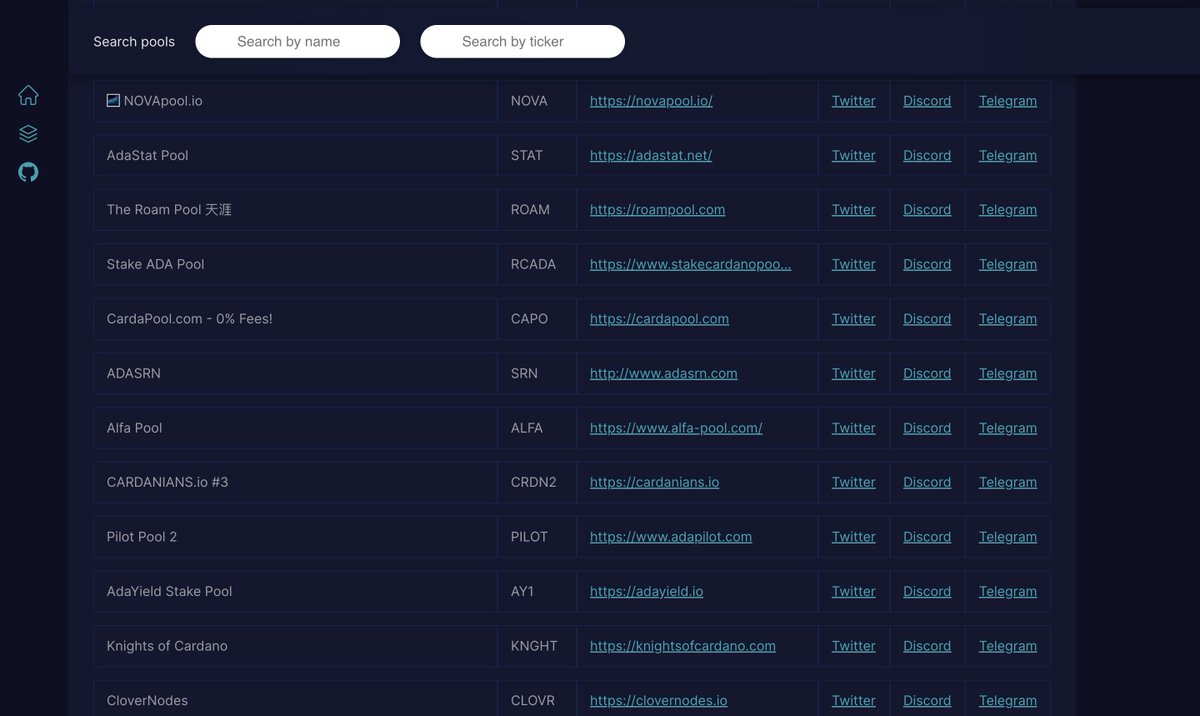Open Discord link for CardaPool.com row
The image size is (1200, 716).
click(927, 319)
